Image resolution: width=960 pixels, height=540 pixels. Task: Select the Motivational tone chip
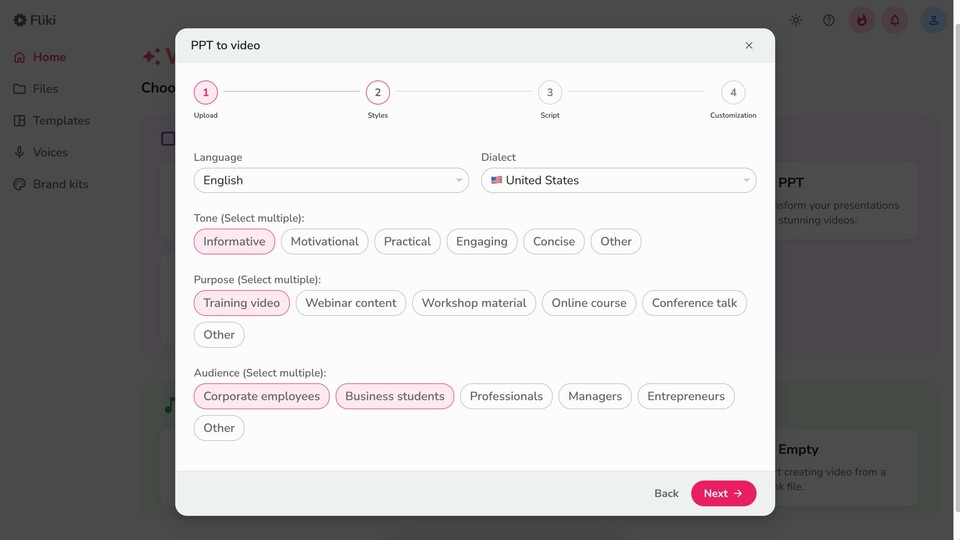pyautogui.click(x=324, y=241)
